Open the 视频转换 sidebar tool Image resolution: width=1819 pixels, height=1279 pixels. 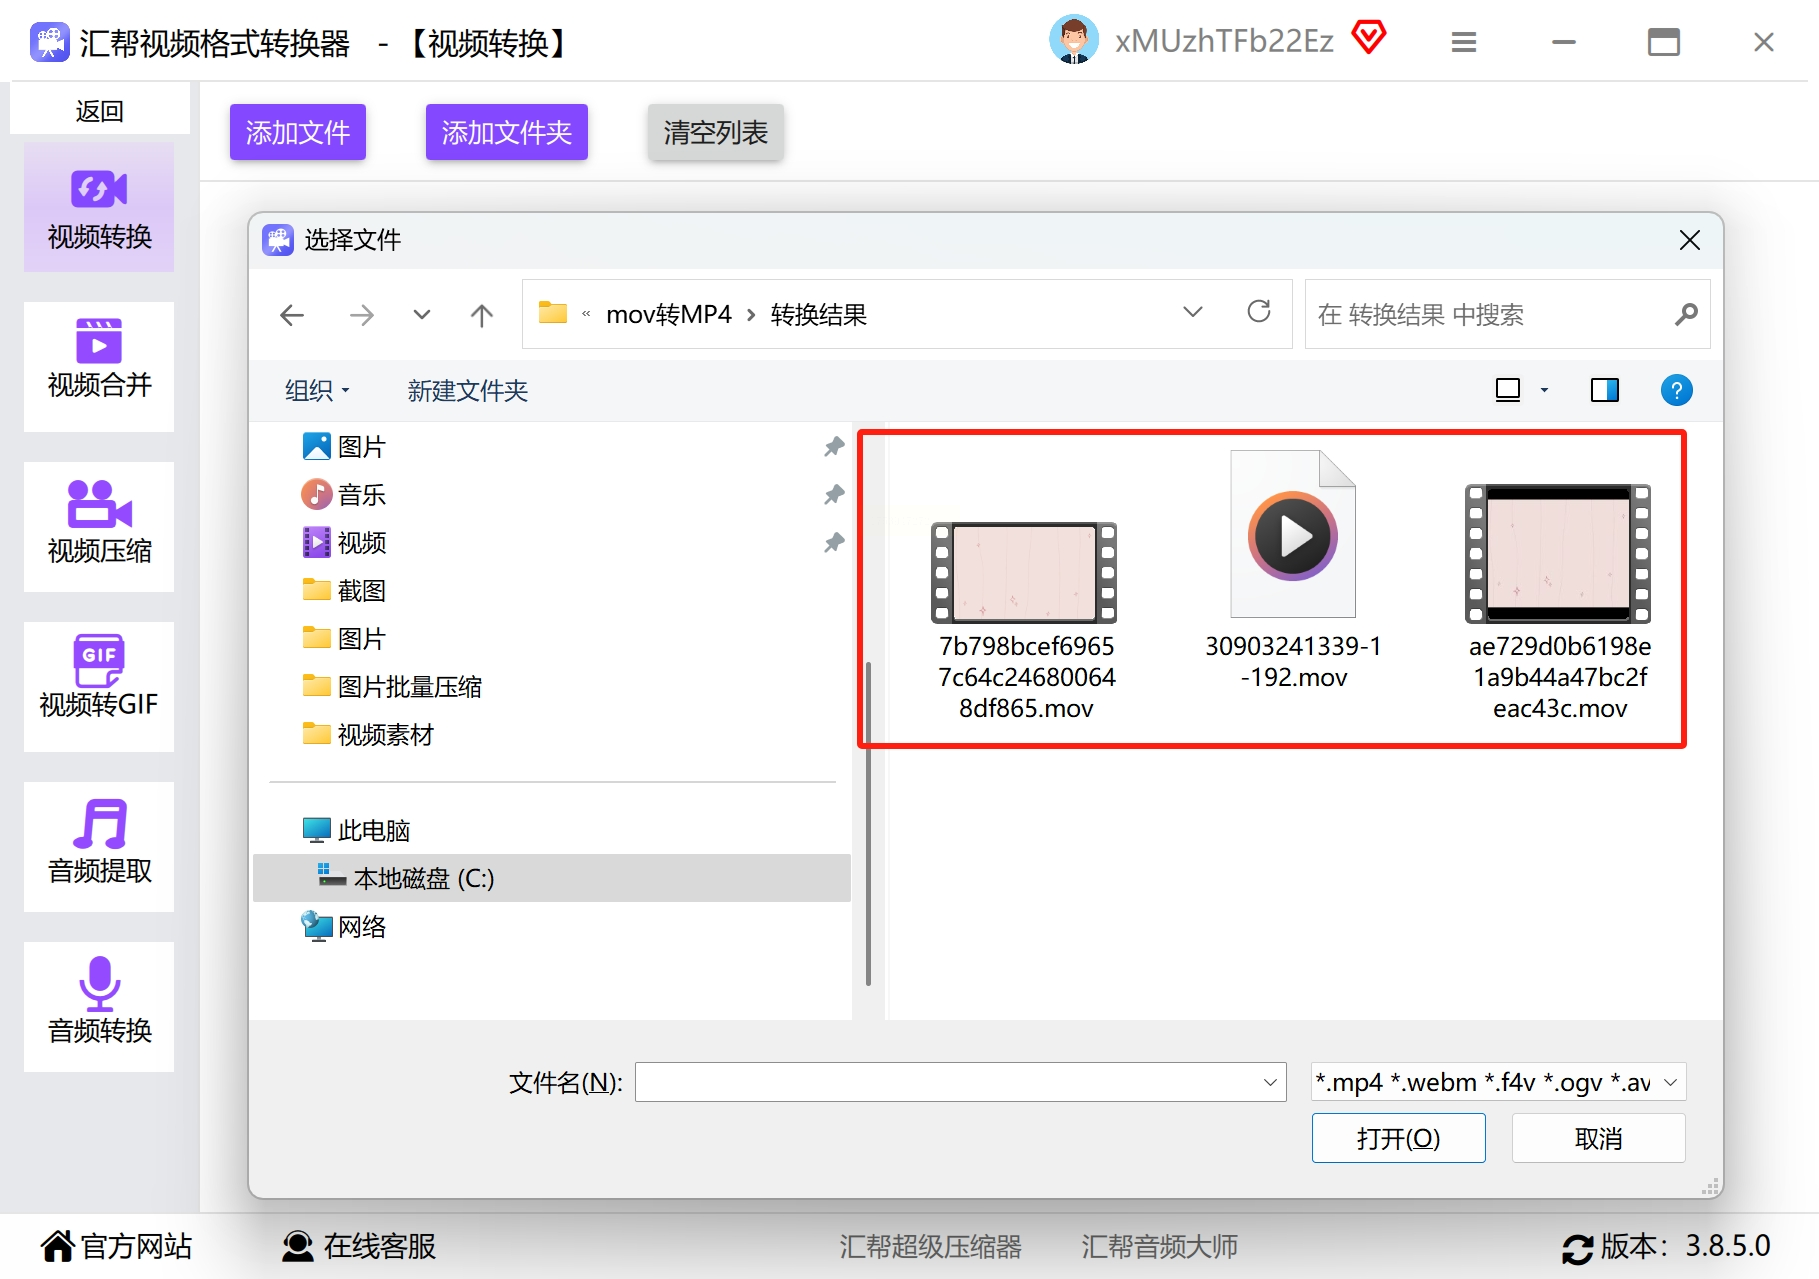click(99, 207)
